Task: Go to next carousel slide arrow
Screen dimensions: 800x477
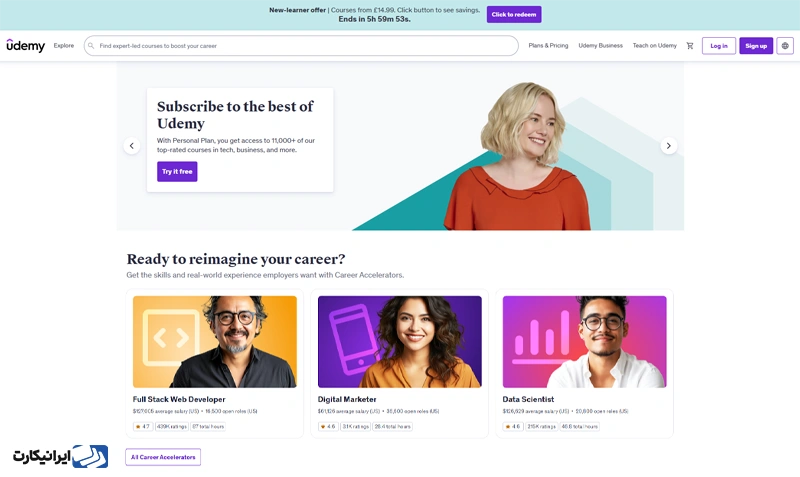Action: tap(668, 146)
